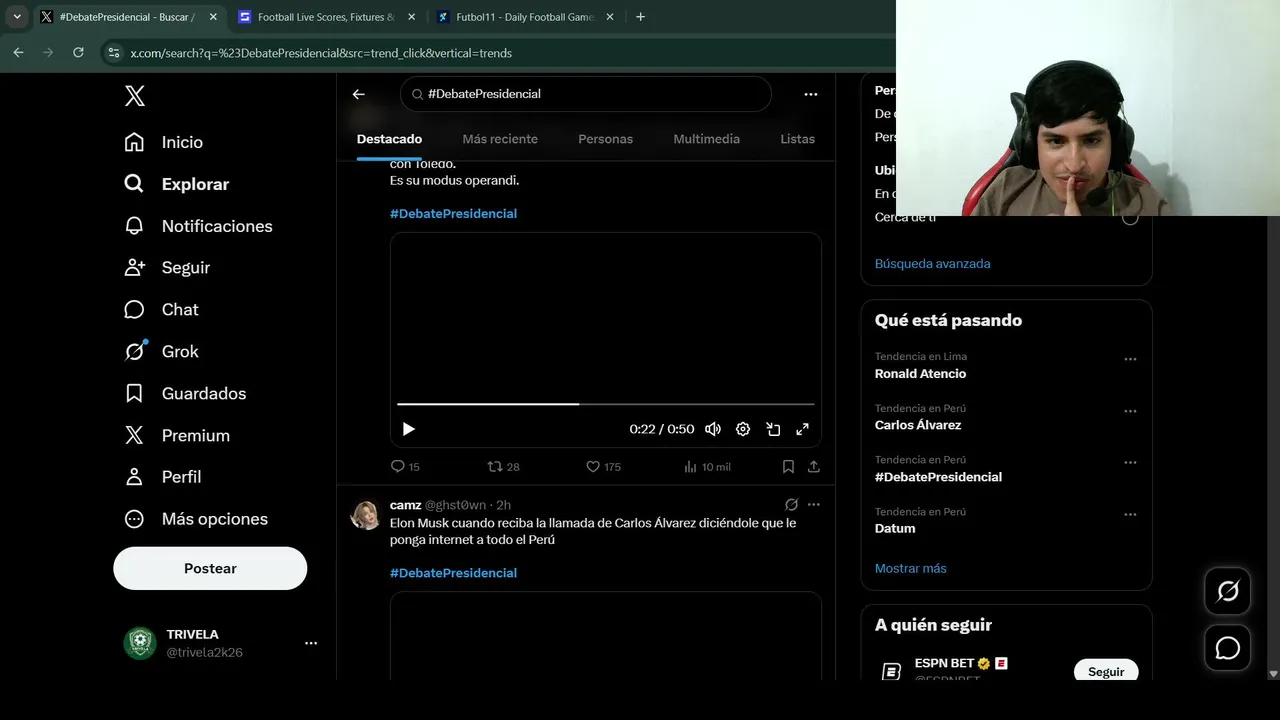Open options for Carlos Álvarez trend
The image size is (1280, 720).
pyautogui.click(x=1130, y=411)
